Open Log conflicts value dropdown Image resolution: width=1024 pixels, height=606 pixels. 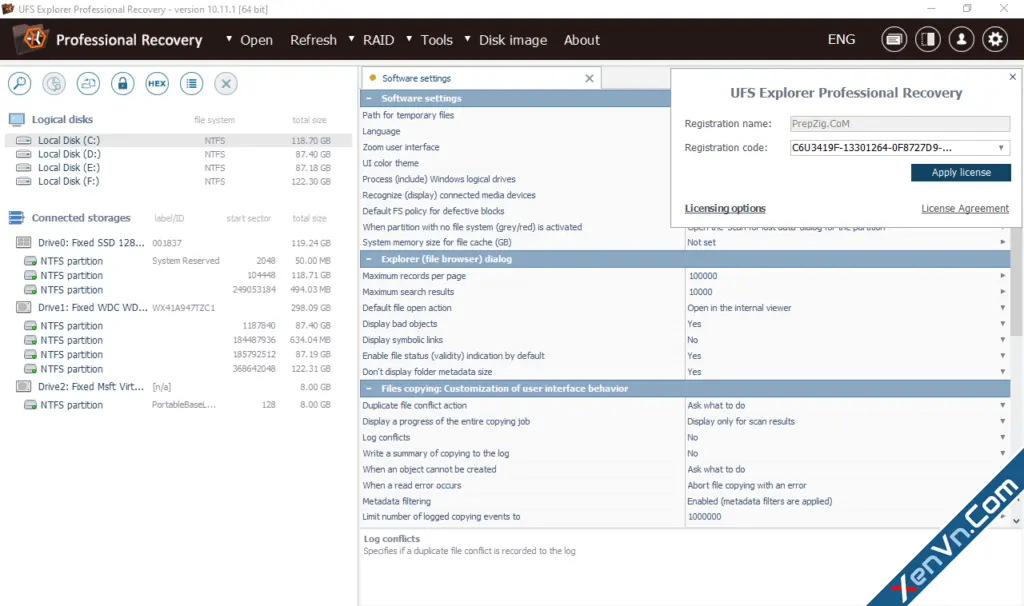point(1002,438)
